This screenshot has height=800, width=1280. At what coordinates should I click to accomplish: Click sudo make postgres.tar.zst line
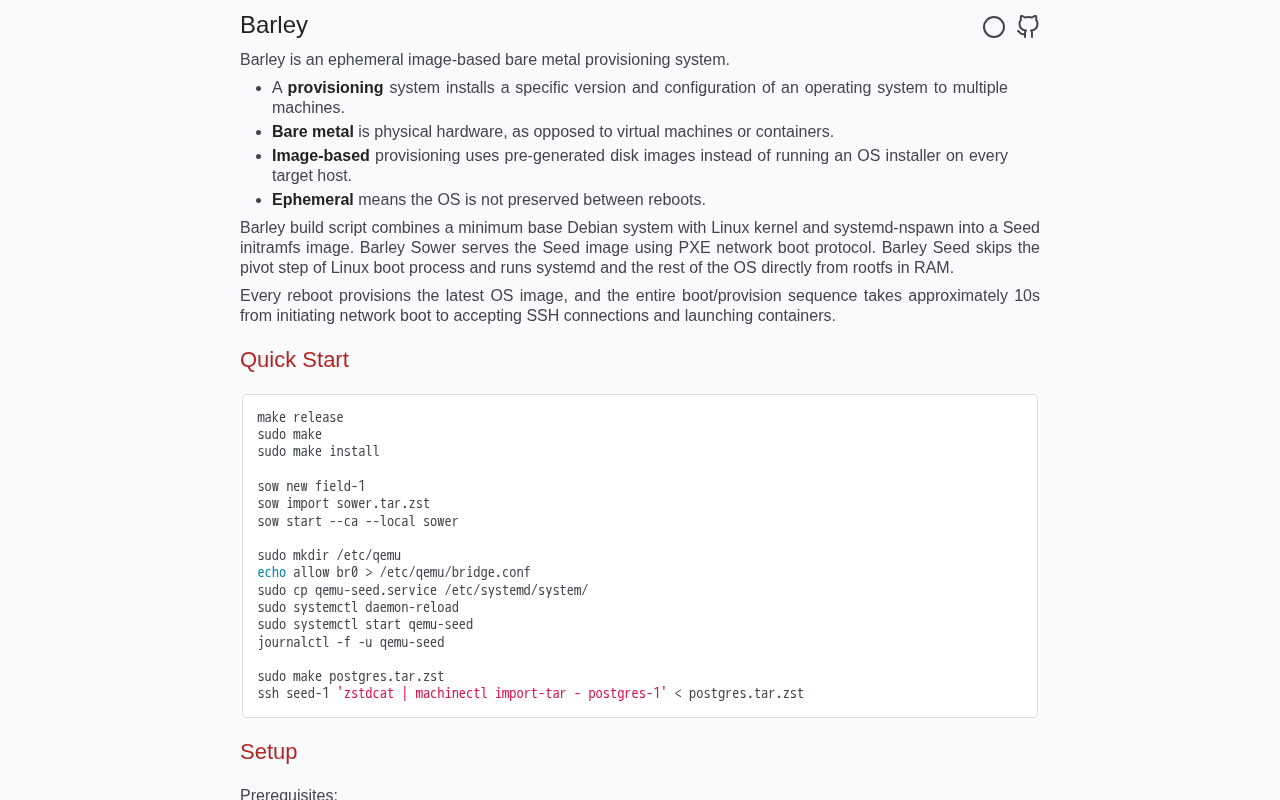tap(351, 677)
